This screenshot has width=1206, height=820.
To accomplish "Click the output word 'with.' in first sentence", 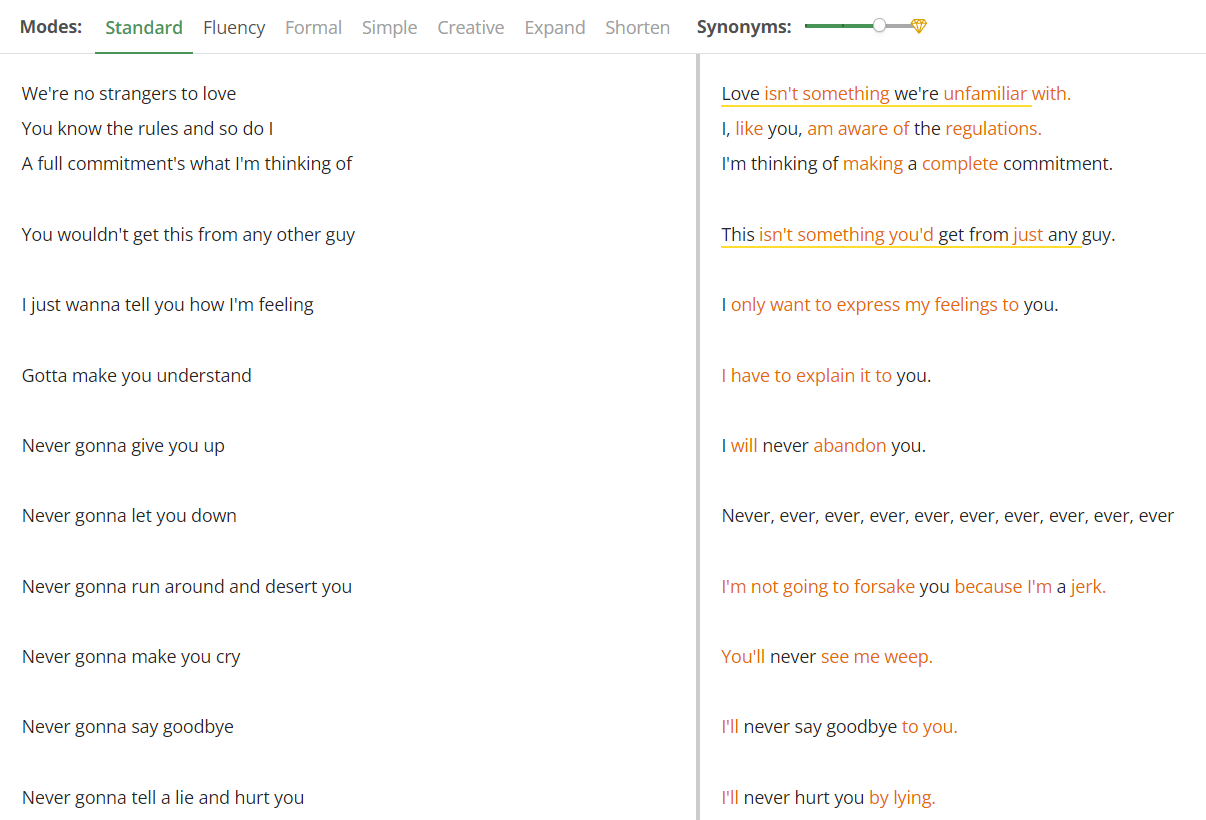I will [1051, 94].
